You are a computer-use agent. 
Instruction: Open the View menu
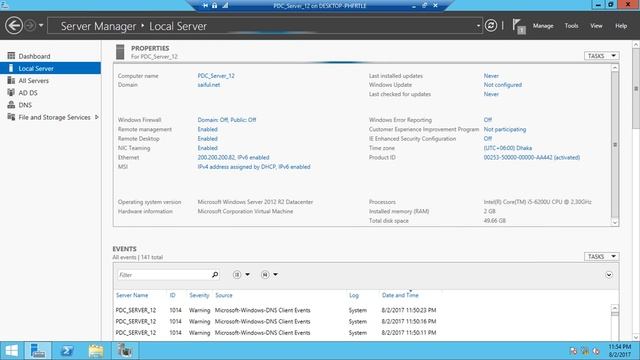click(x=596, y=26)
